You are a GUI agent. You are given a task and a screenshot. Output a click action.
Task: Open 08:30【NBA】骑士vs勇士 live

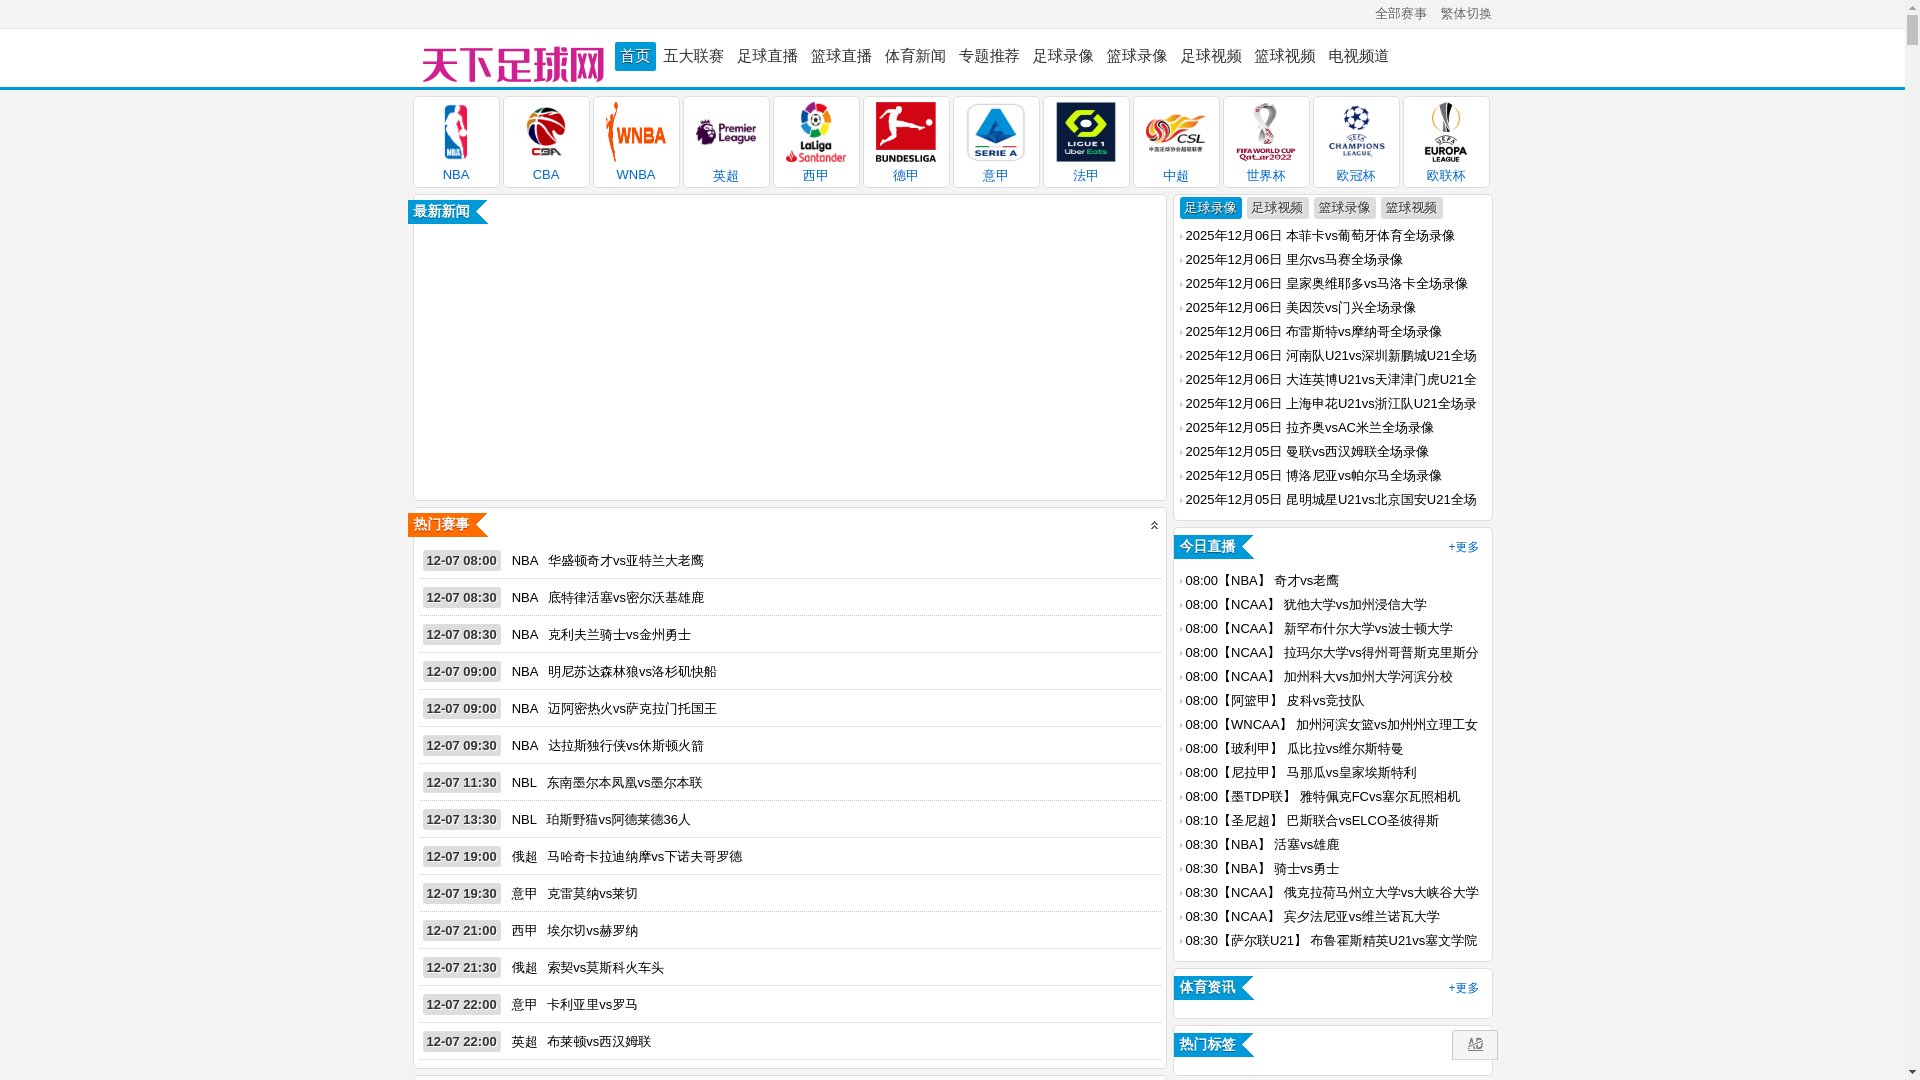pyautogui.click(x=1262, y=869)
